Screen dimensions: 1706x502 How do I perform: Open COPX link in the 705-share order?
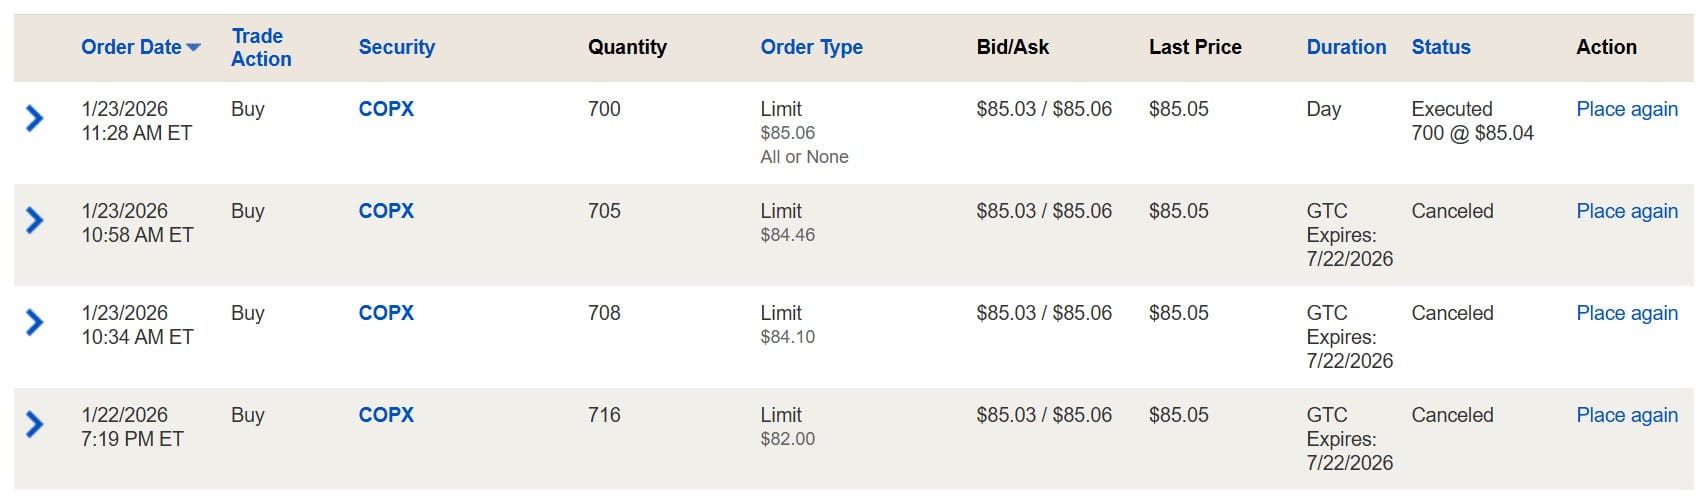click(x=386, y=211)
